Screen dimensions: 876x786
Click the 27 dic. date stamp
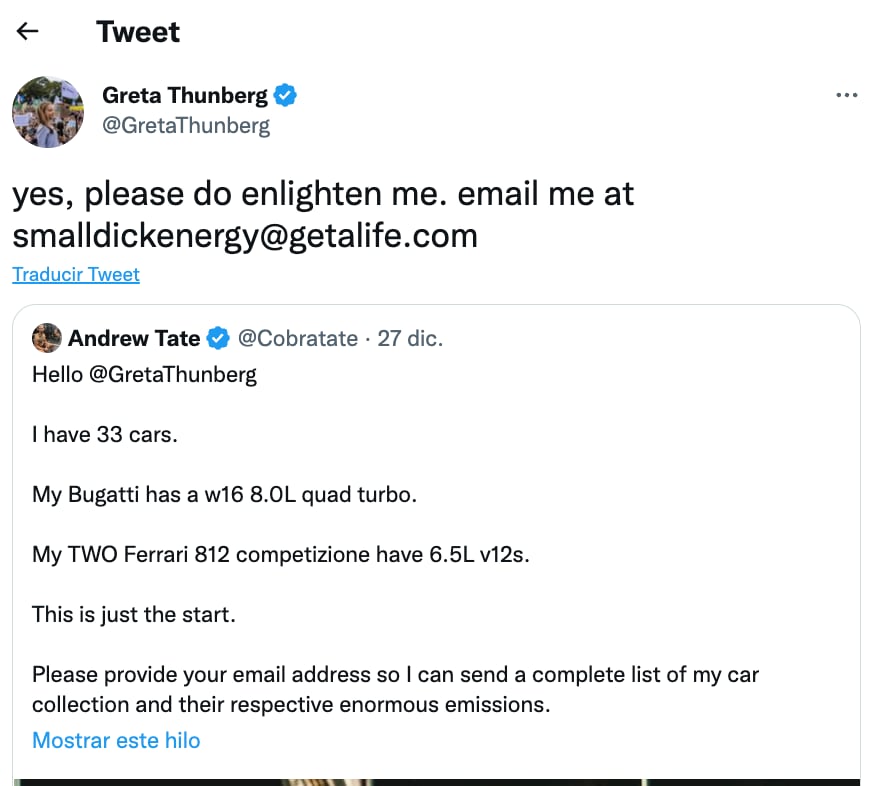[410, 338]
